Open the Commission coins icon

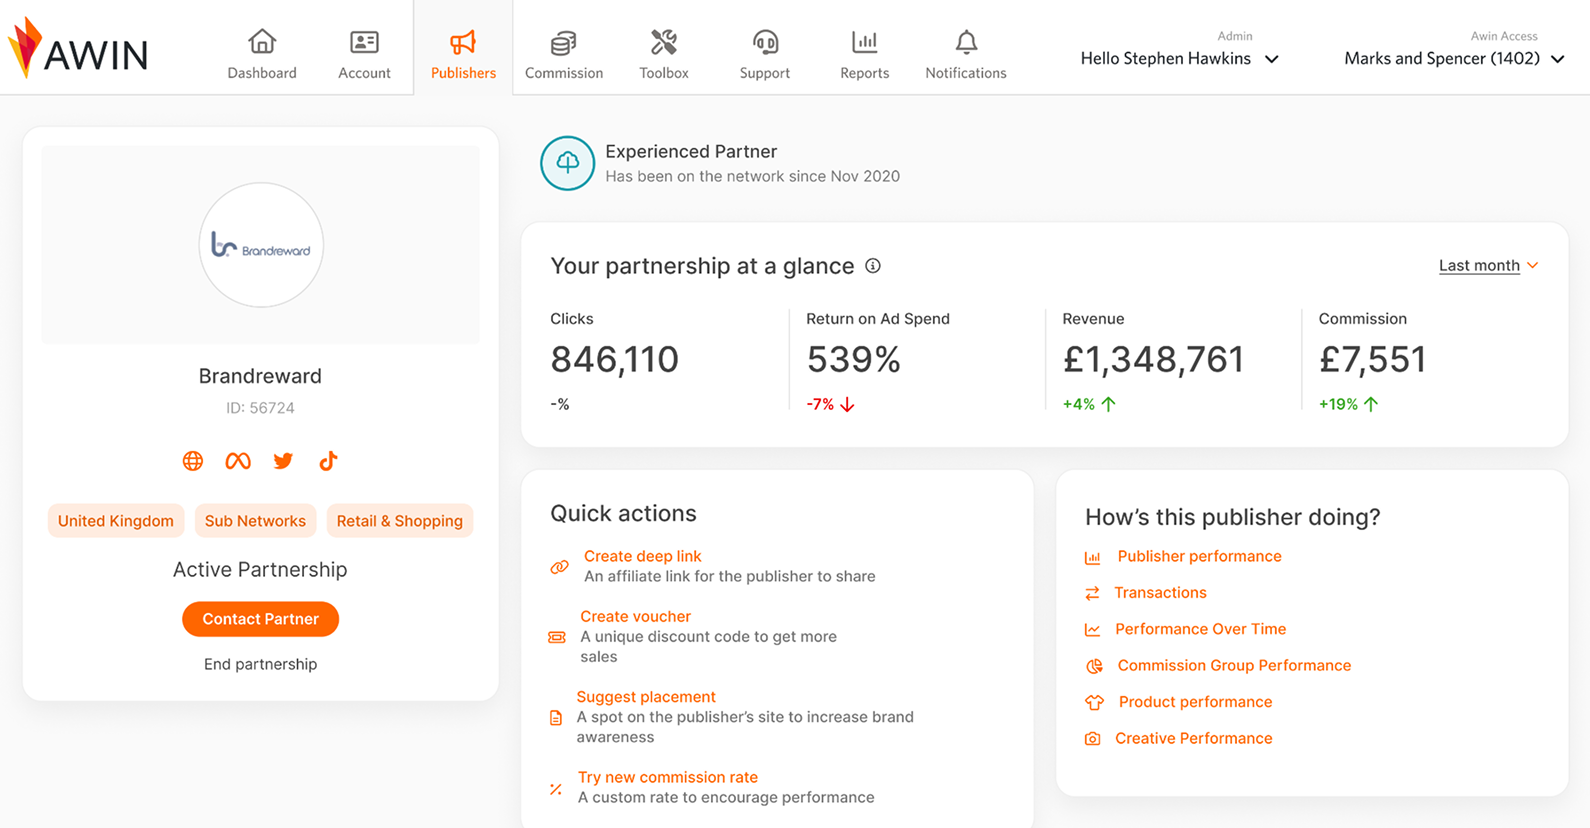[x=564, y=43]
